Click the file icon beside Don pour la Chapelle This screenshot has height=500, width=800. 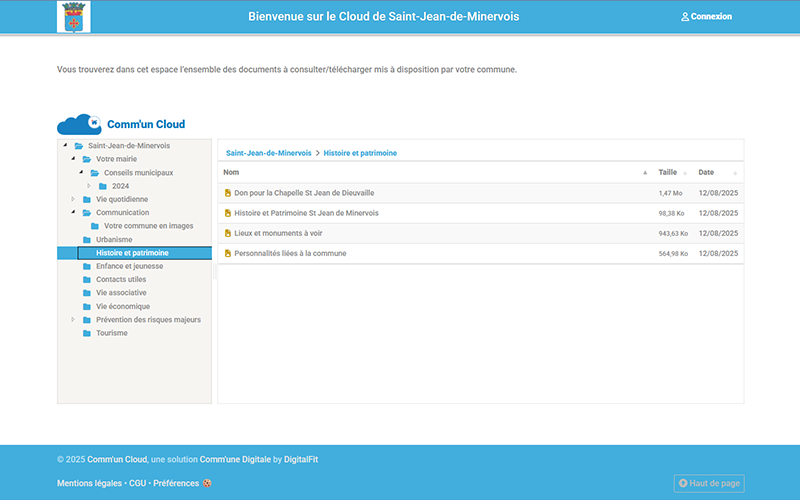point(228,193)
